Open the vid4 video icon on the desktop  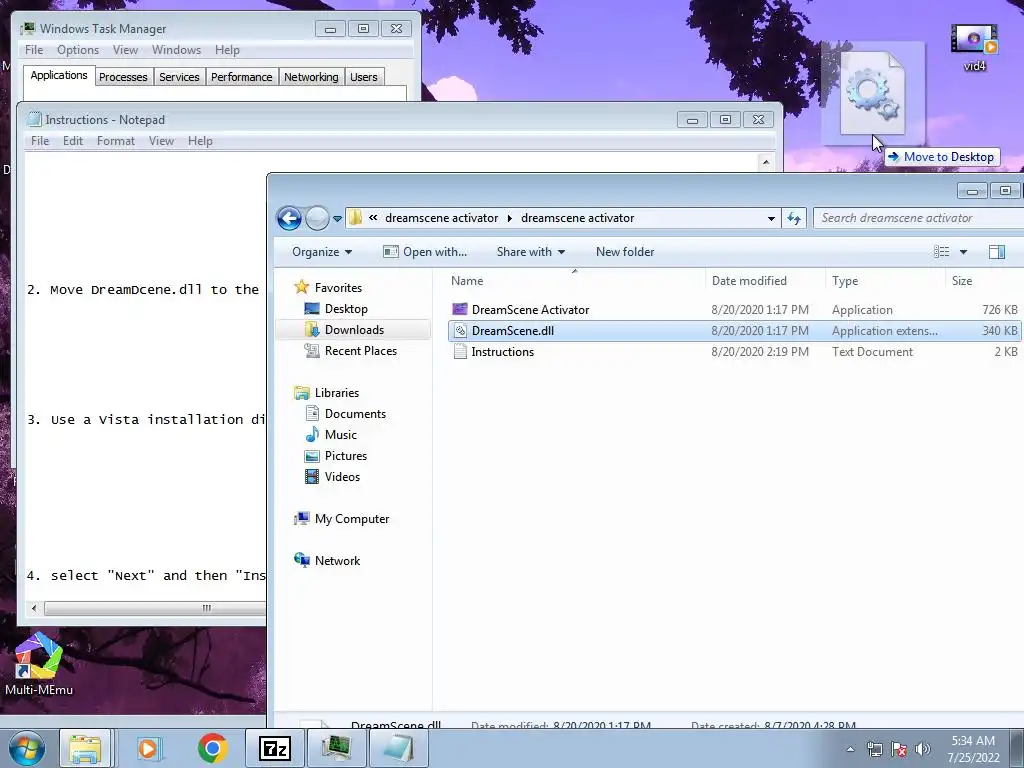coord(974,47)
